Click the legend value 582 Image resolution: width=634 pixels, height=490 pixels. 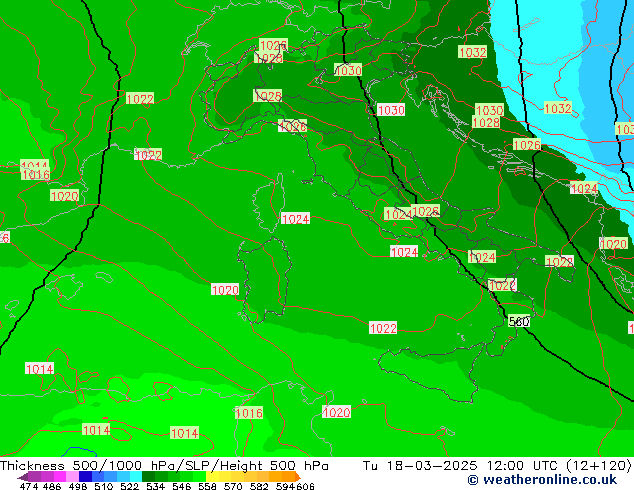259,486
